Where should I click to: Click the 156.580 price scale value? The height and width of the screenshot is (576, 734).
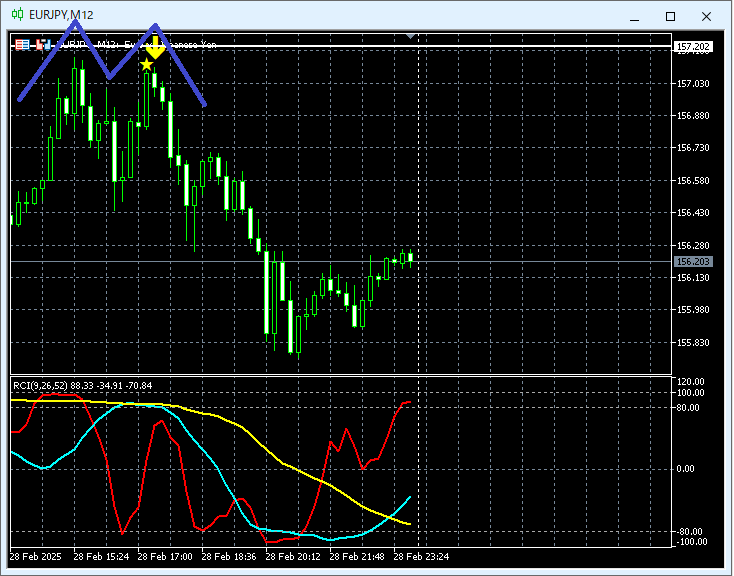coord(693,181)
